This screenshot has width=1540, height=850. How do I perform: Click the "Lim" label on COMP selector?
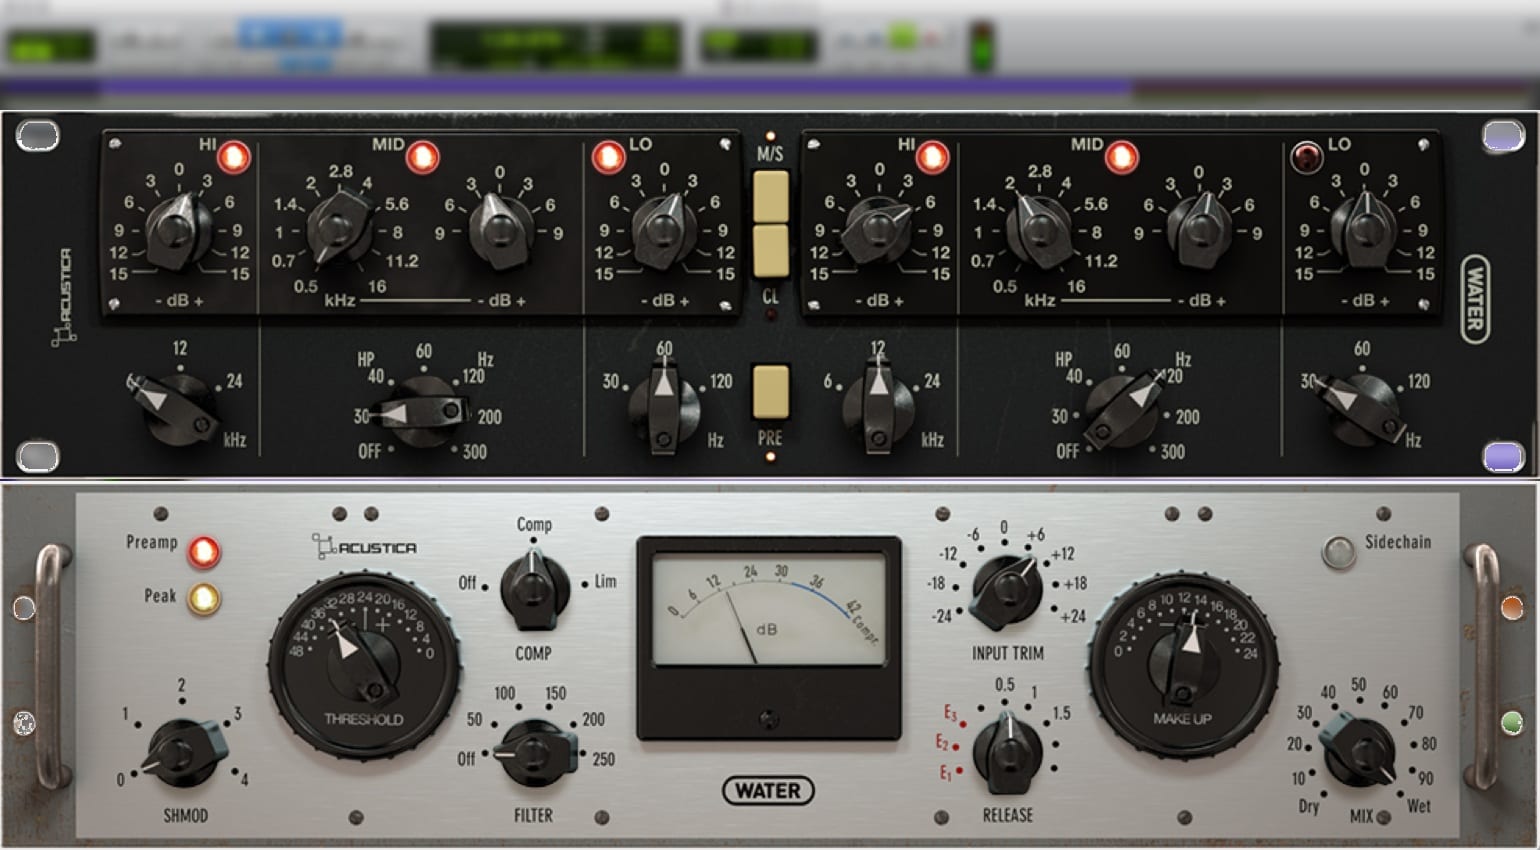click(x=606, y=581)
